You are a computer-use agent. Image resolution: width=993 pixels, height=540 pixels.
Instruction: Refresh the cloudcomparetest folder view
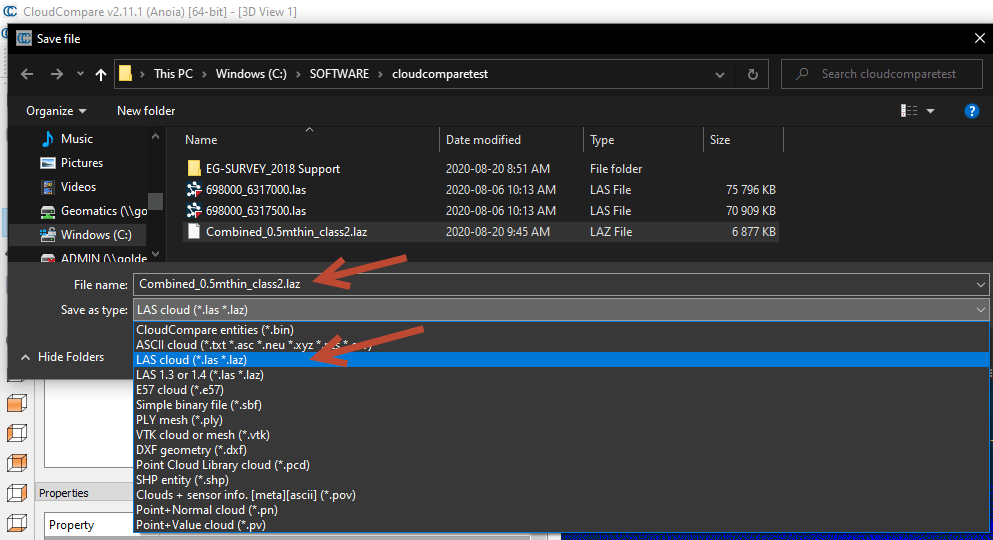tap(752, 74)
